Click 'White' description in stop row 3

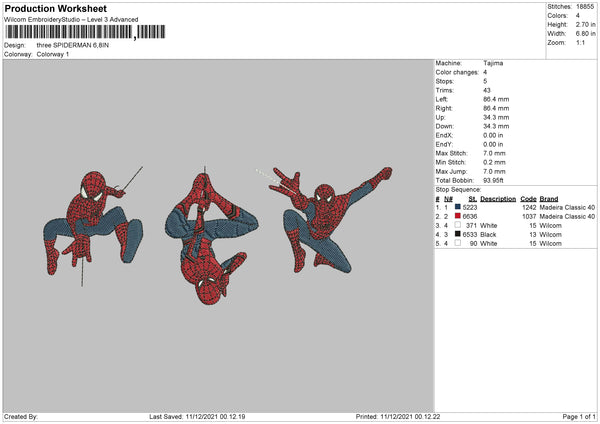(x=489, y=225)
